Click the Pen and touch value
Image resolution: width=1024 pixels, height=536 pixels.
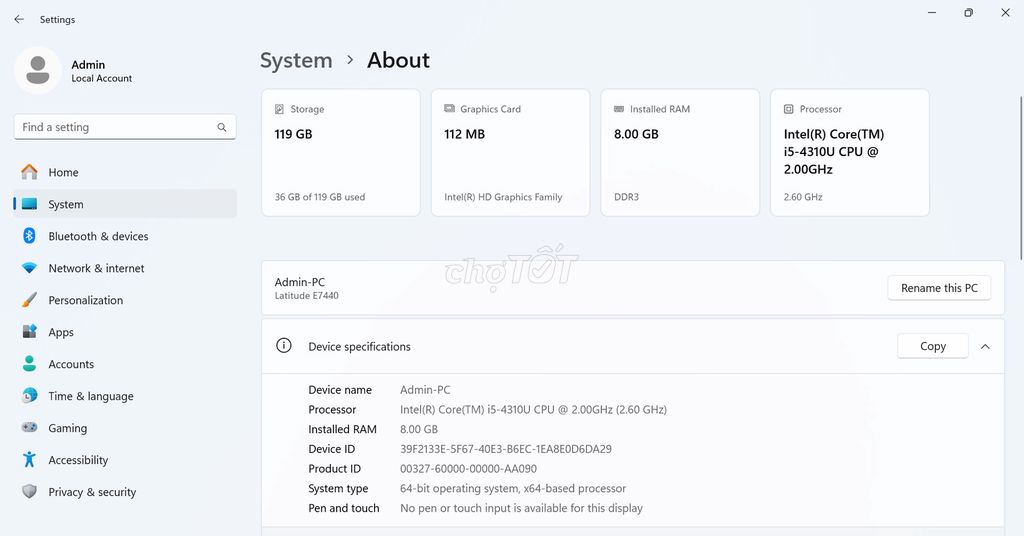[521, 508]
